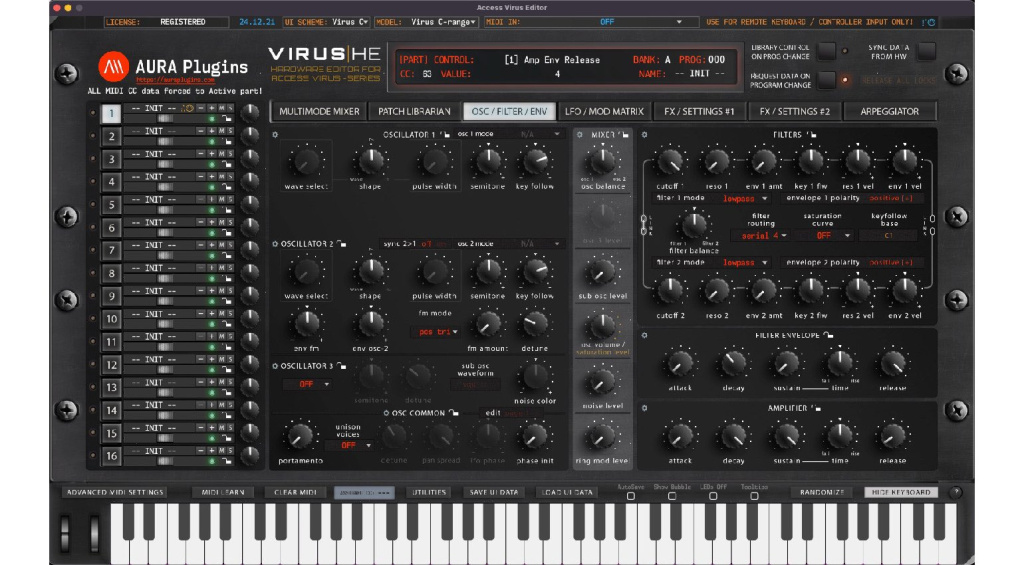Open the saturation curve OFF dropdown

826,236
